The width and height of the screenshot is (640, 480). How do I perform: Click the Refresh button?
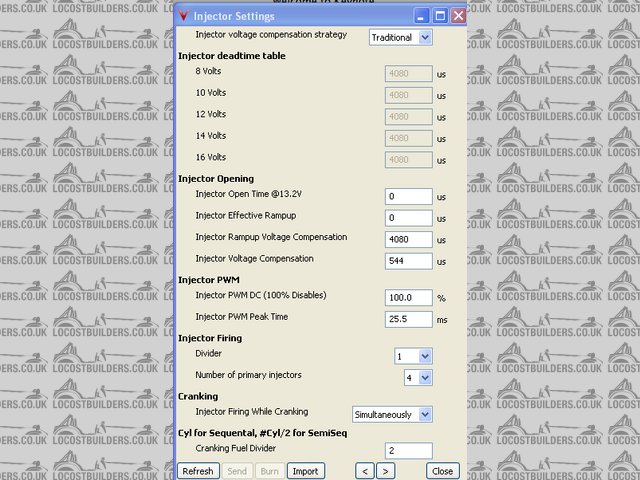(x=197, y=471)
